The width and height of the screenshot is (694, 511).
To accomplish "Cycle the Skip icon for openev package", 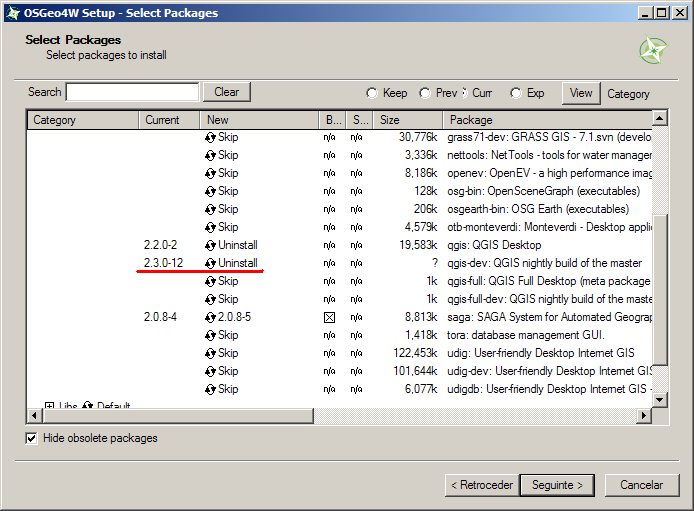I will point(210,173).
